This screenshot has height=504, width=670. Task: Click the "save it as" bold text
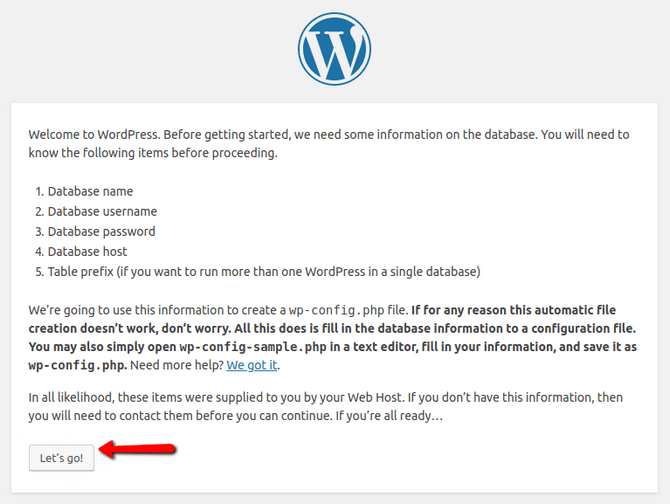coord(610,347)
